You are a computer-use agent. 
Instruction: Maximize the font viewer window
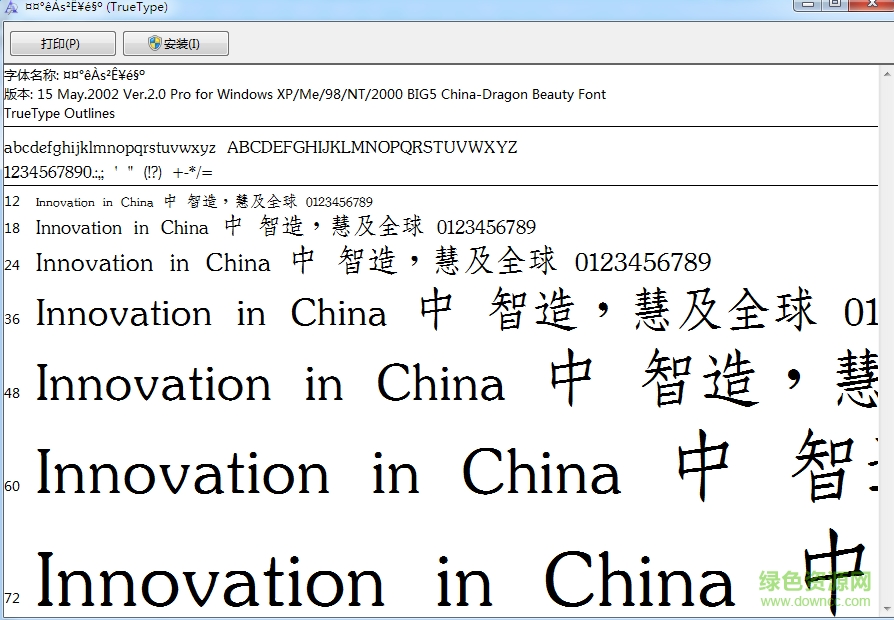(834, 4)
